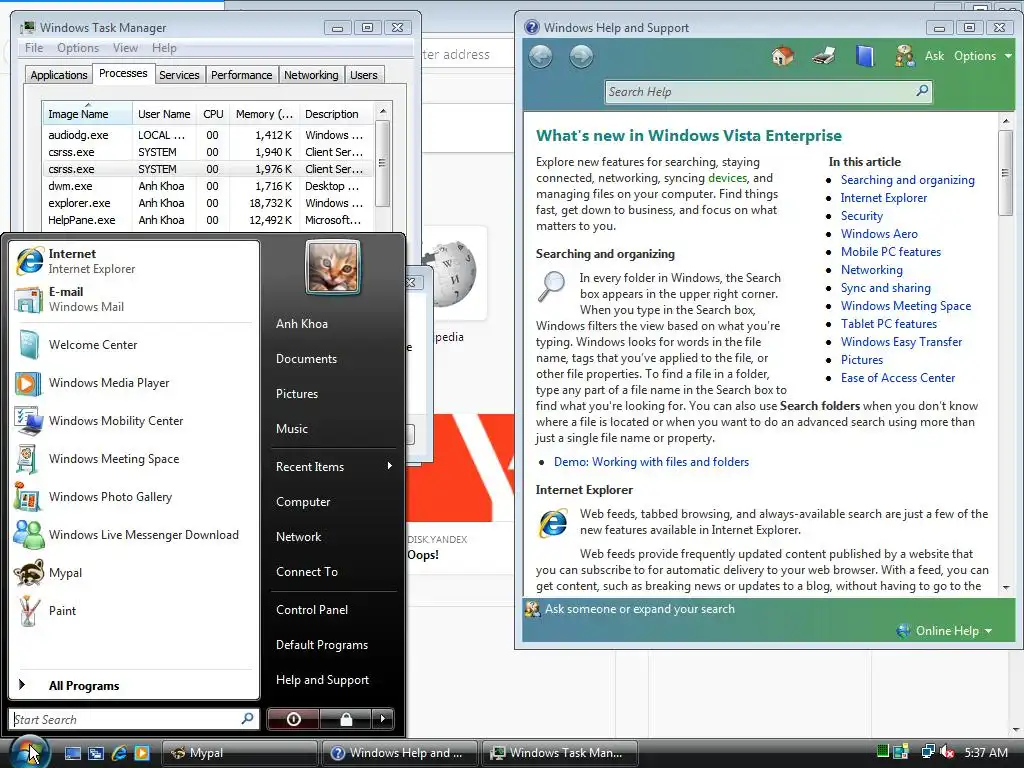The height and width of the screenshot is (768, 1024).
Task: Open Windows Mobility Center
Action: pos(135,421)
